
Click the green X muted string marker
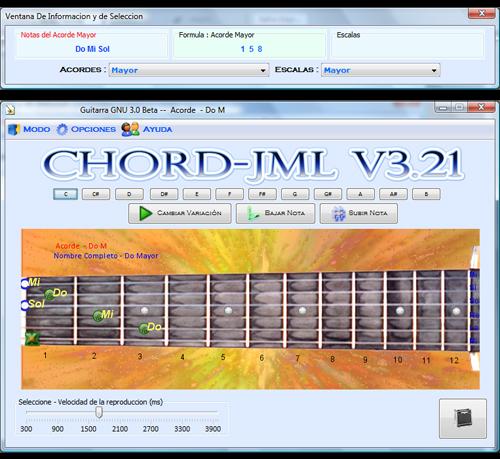[32, 338]
